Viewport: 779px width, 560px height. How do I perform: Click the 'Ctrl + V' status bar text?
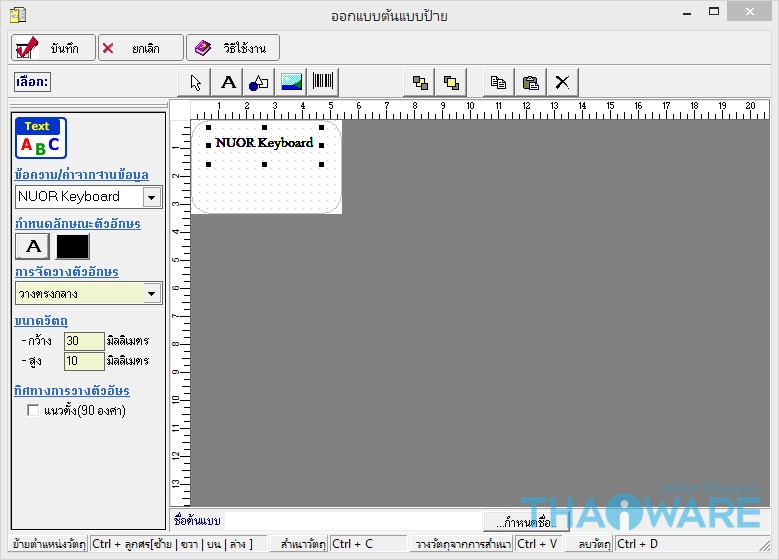click(537, 544)
